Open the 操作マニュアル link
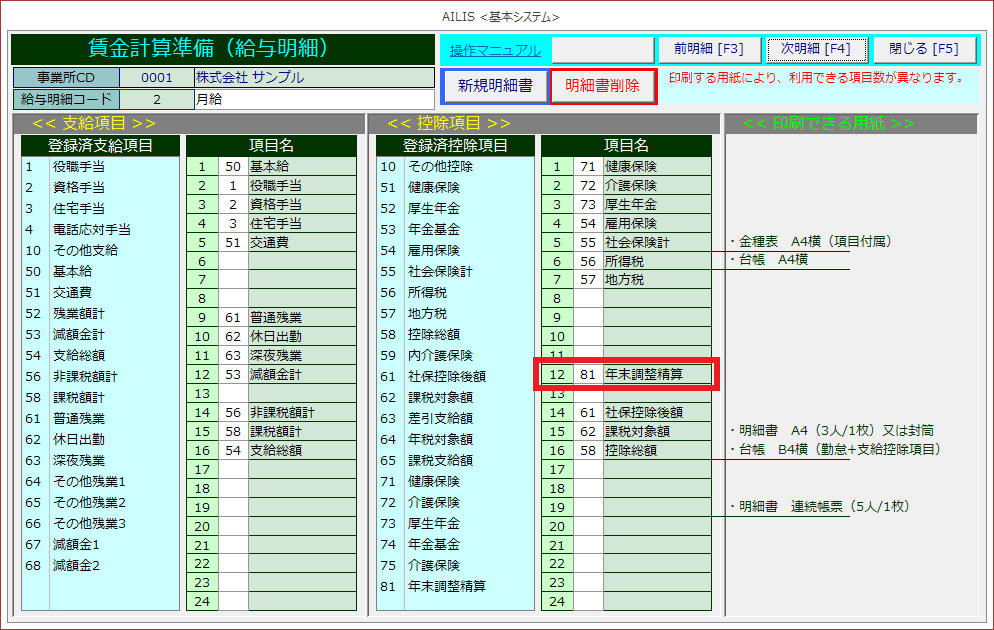The width and height of the screenshot is (994, 630). point(494,50)
